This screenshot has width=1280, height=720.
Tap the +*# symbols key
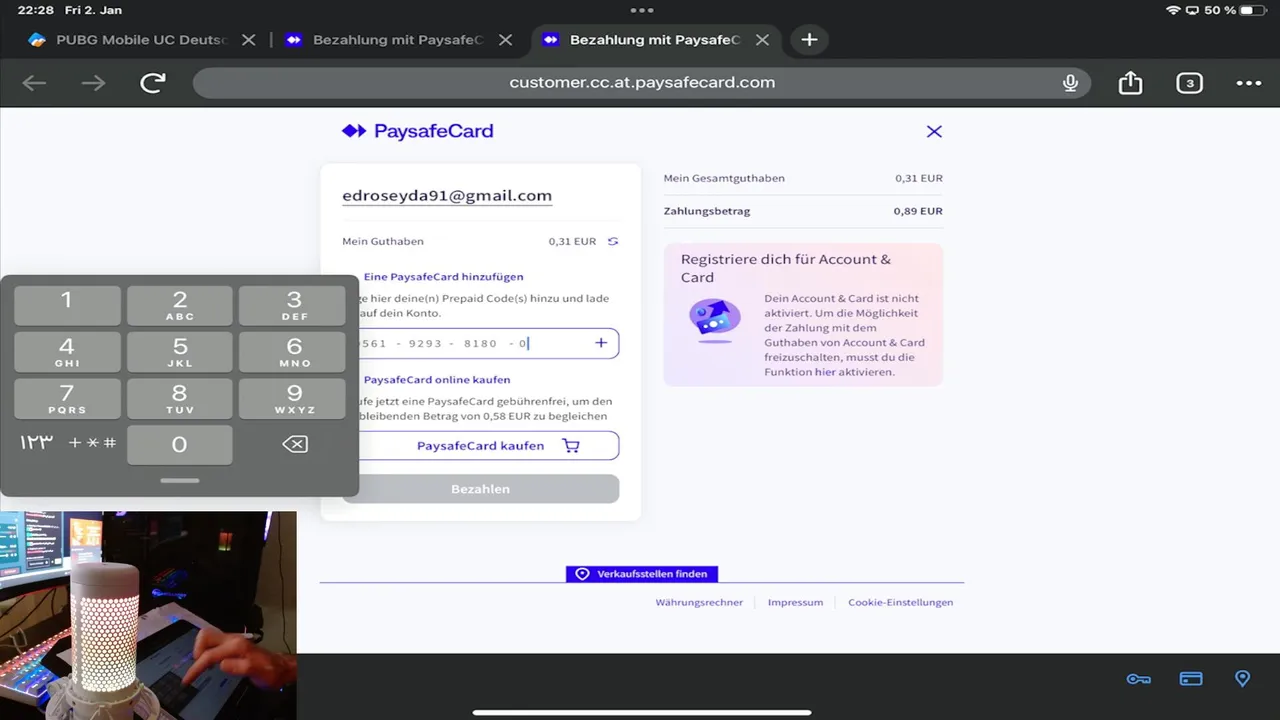(x=92, y=443)
